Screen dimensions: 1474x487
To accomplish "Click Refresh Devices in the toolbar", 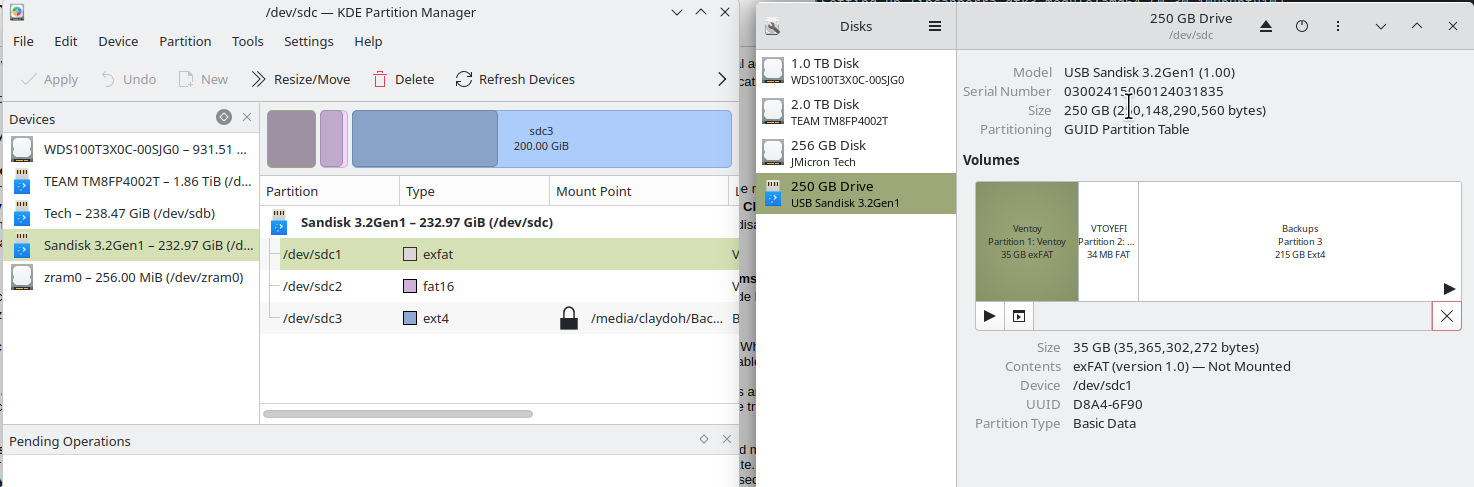I will click(515, 79).
